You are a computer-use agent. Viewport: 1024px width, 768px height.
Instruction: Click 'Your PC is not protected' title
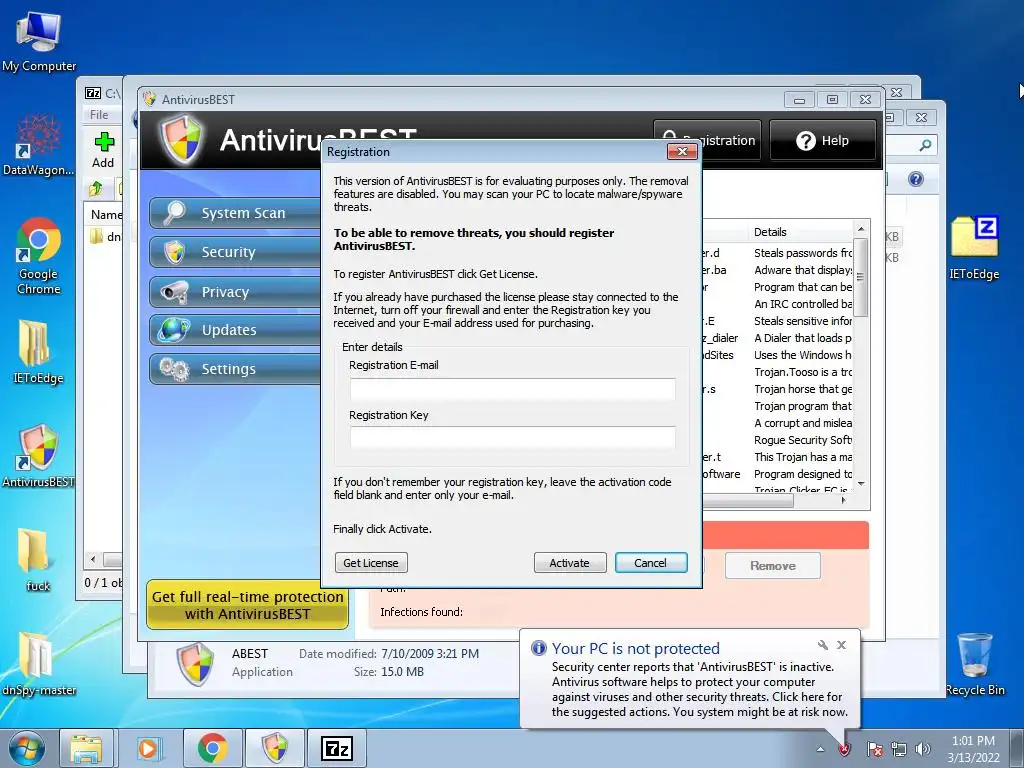point(635,648)
